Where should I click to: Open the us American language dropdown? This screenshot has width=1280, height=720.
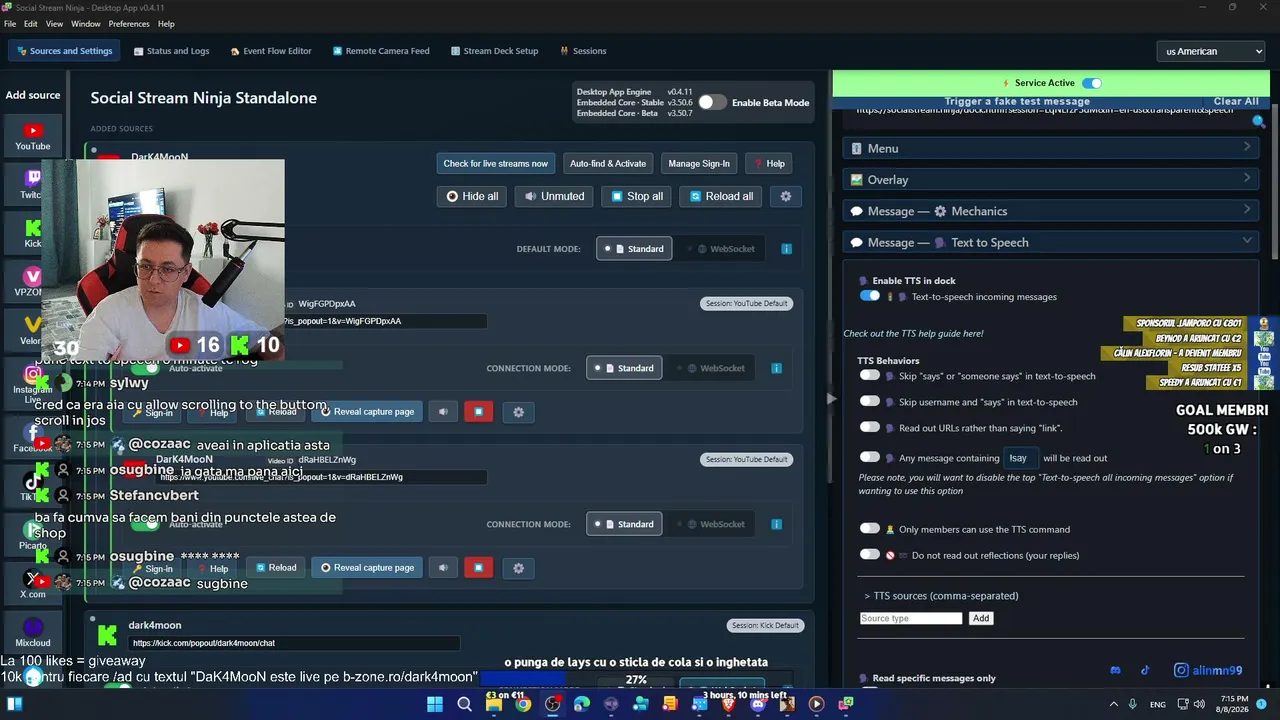(1211, 51)
